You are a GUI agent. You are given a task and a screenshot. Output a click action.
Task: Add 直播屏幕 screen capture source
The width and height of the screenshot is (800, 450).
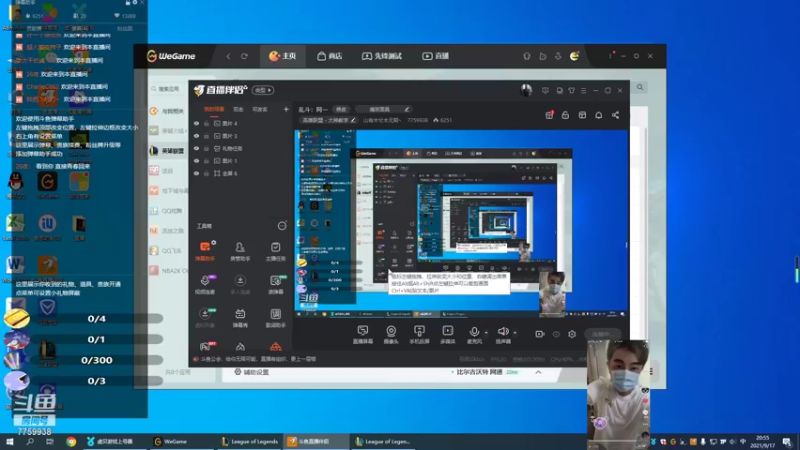point(363,335)
